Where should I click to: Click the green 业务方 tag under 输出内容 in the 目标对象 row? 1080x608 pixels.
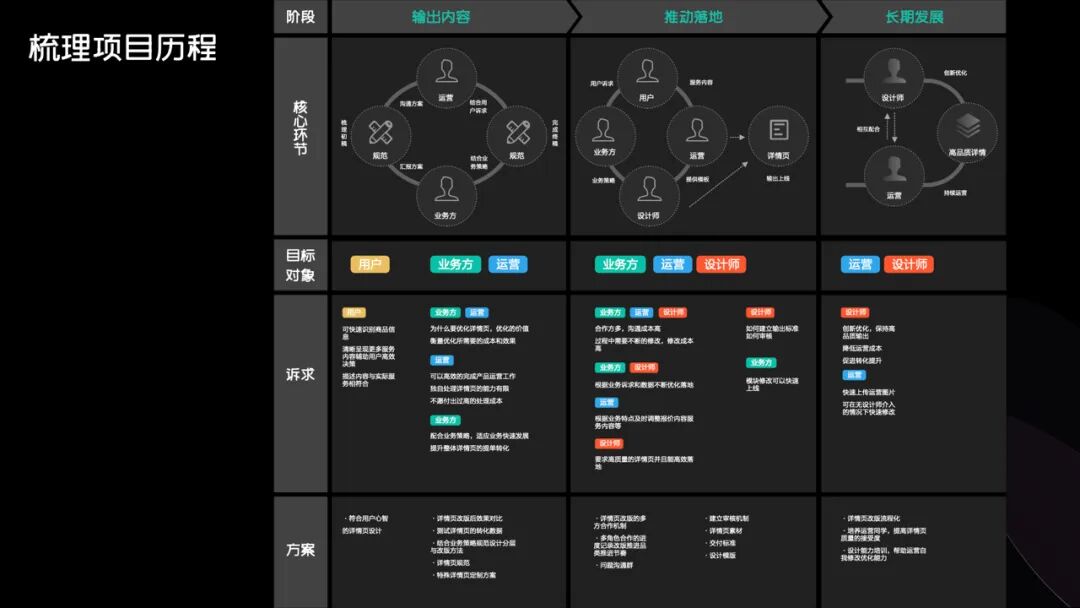[x=455, y=264]
